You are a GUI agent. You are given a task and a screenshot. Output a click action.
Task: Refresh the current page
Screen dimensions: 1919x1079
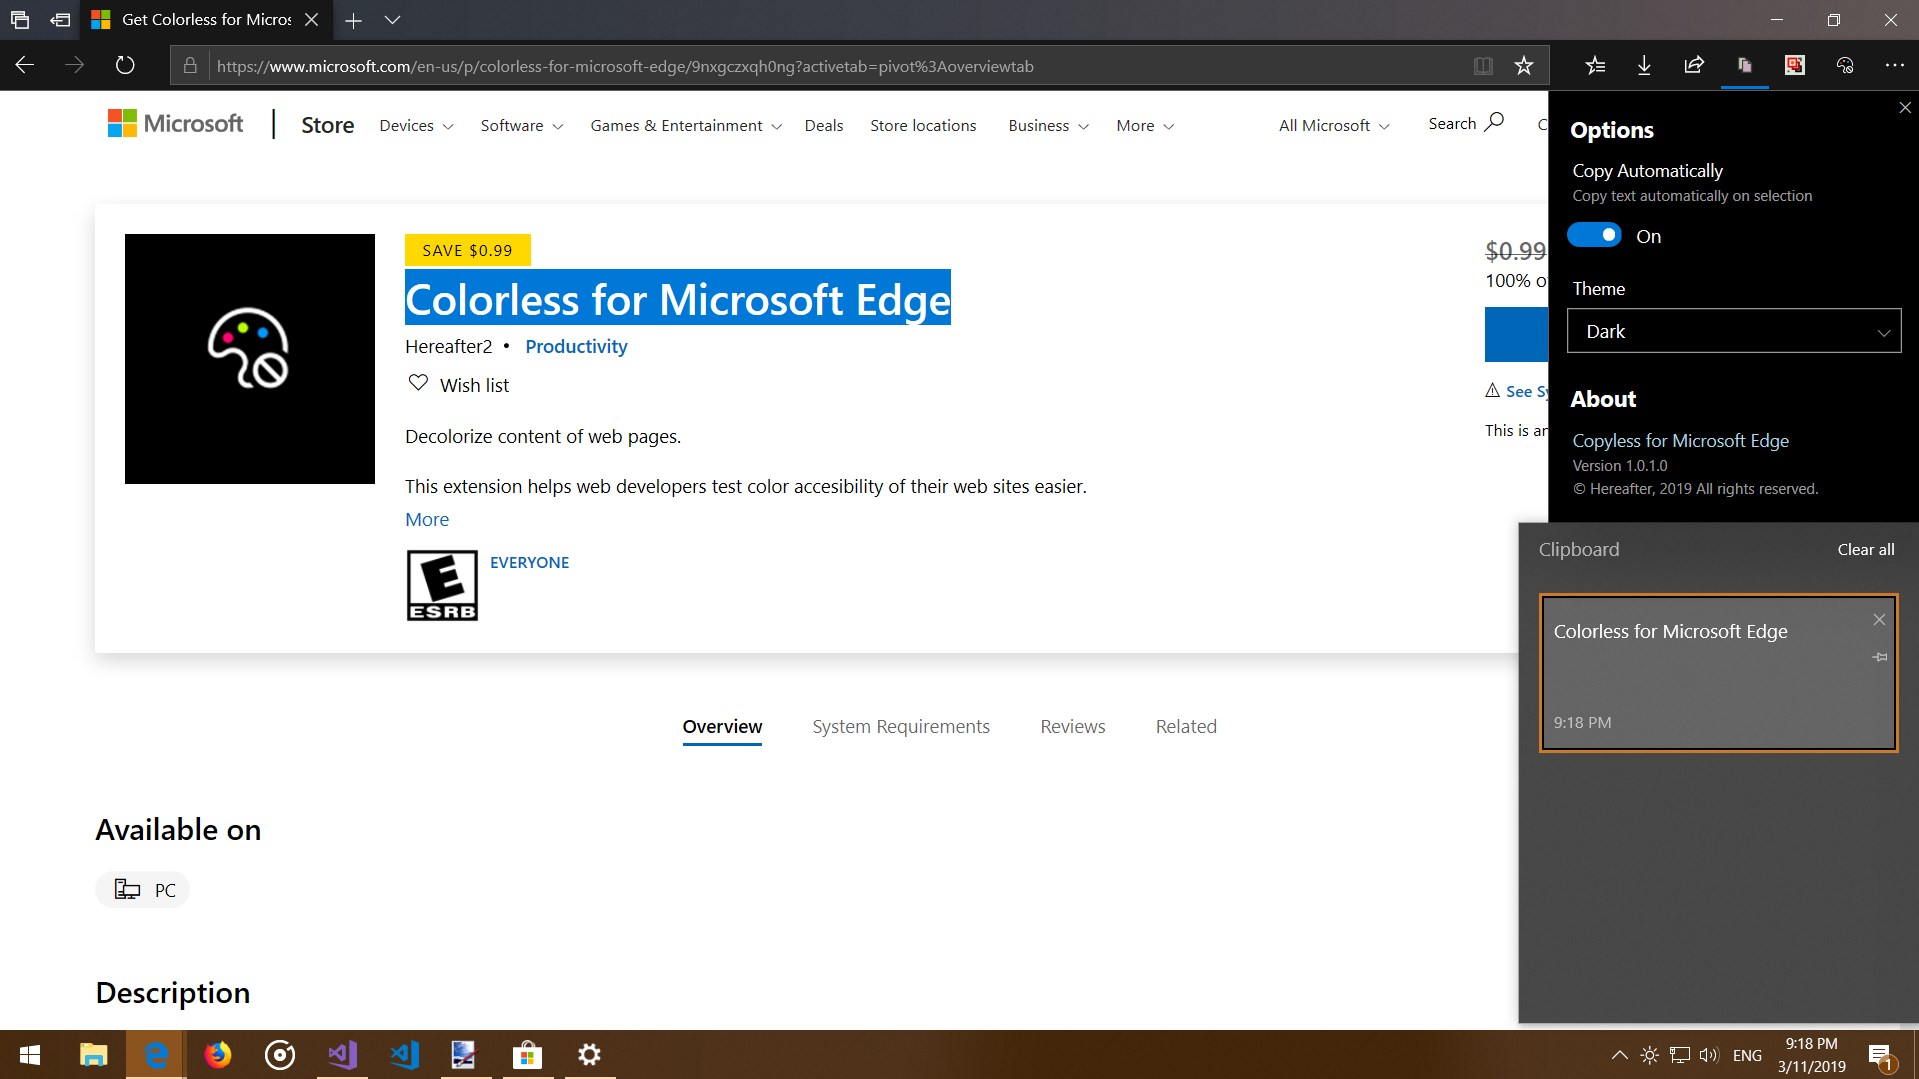(125, 66)
